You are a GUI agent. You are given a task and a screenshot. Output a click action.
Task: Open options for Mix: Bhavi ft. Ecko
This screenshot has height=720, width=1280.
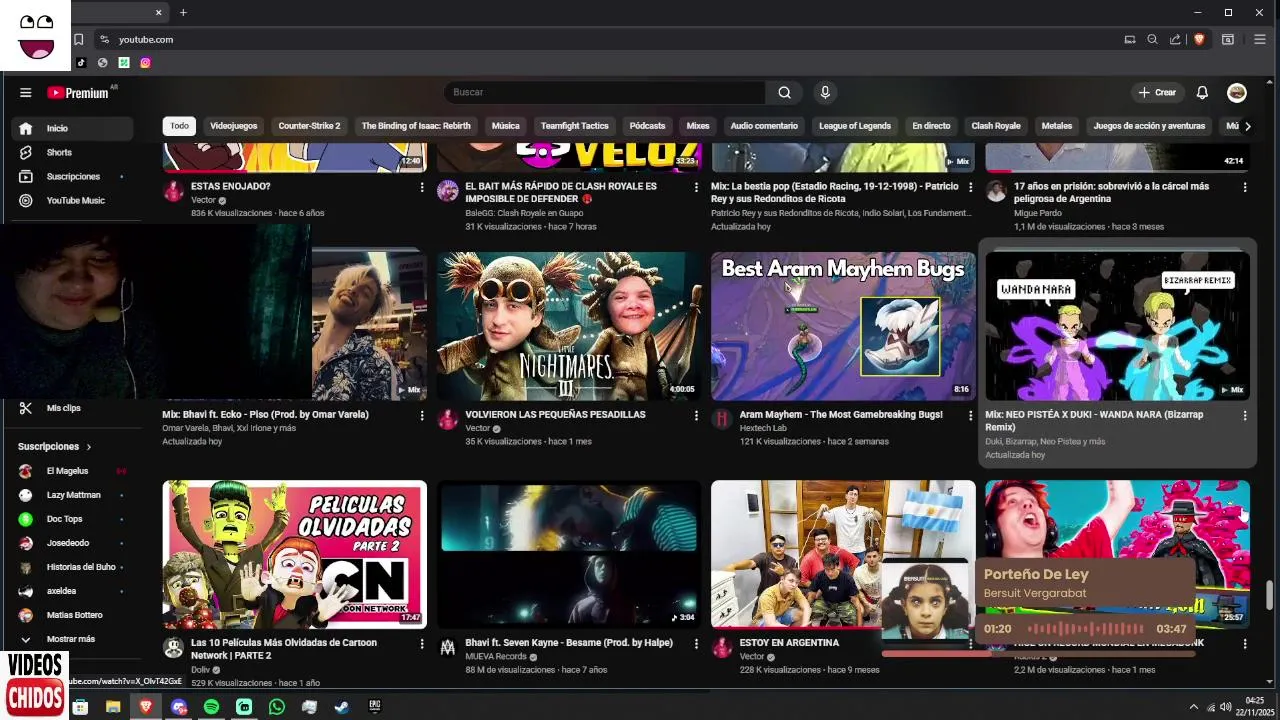[x=421, y=415]
